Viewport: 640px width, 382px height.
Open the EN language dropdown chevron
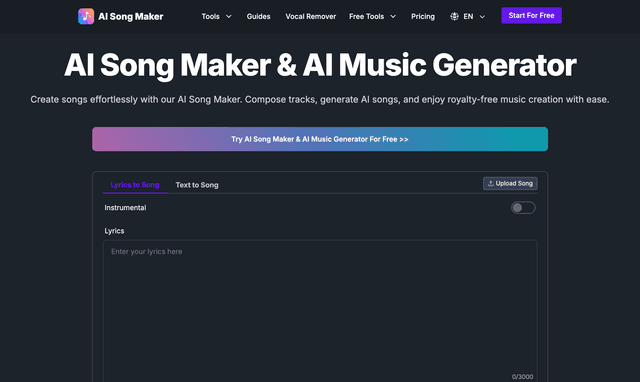482,17
